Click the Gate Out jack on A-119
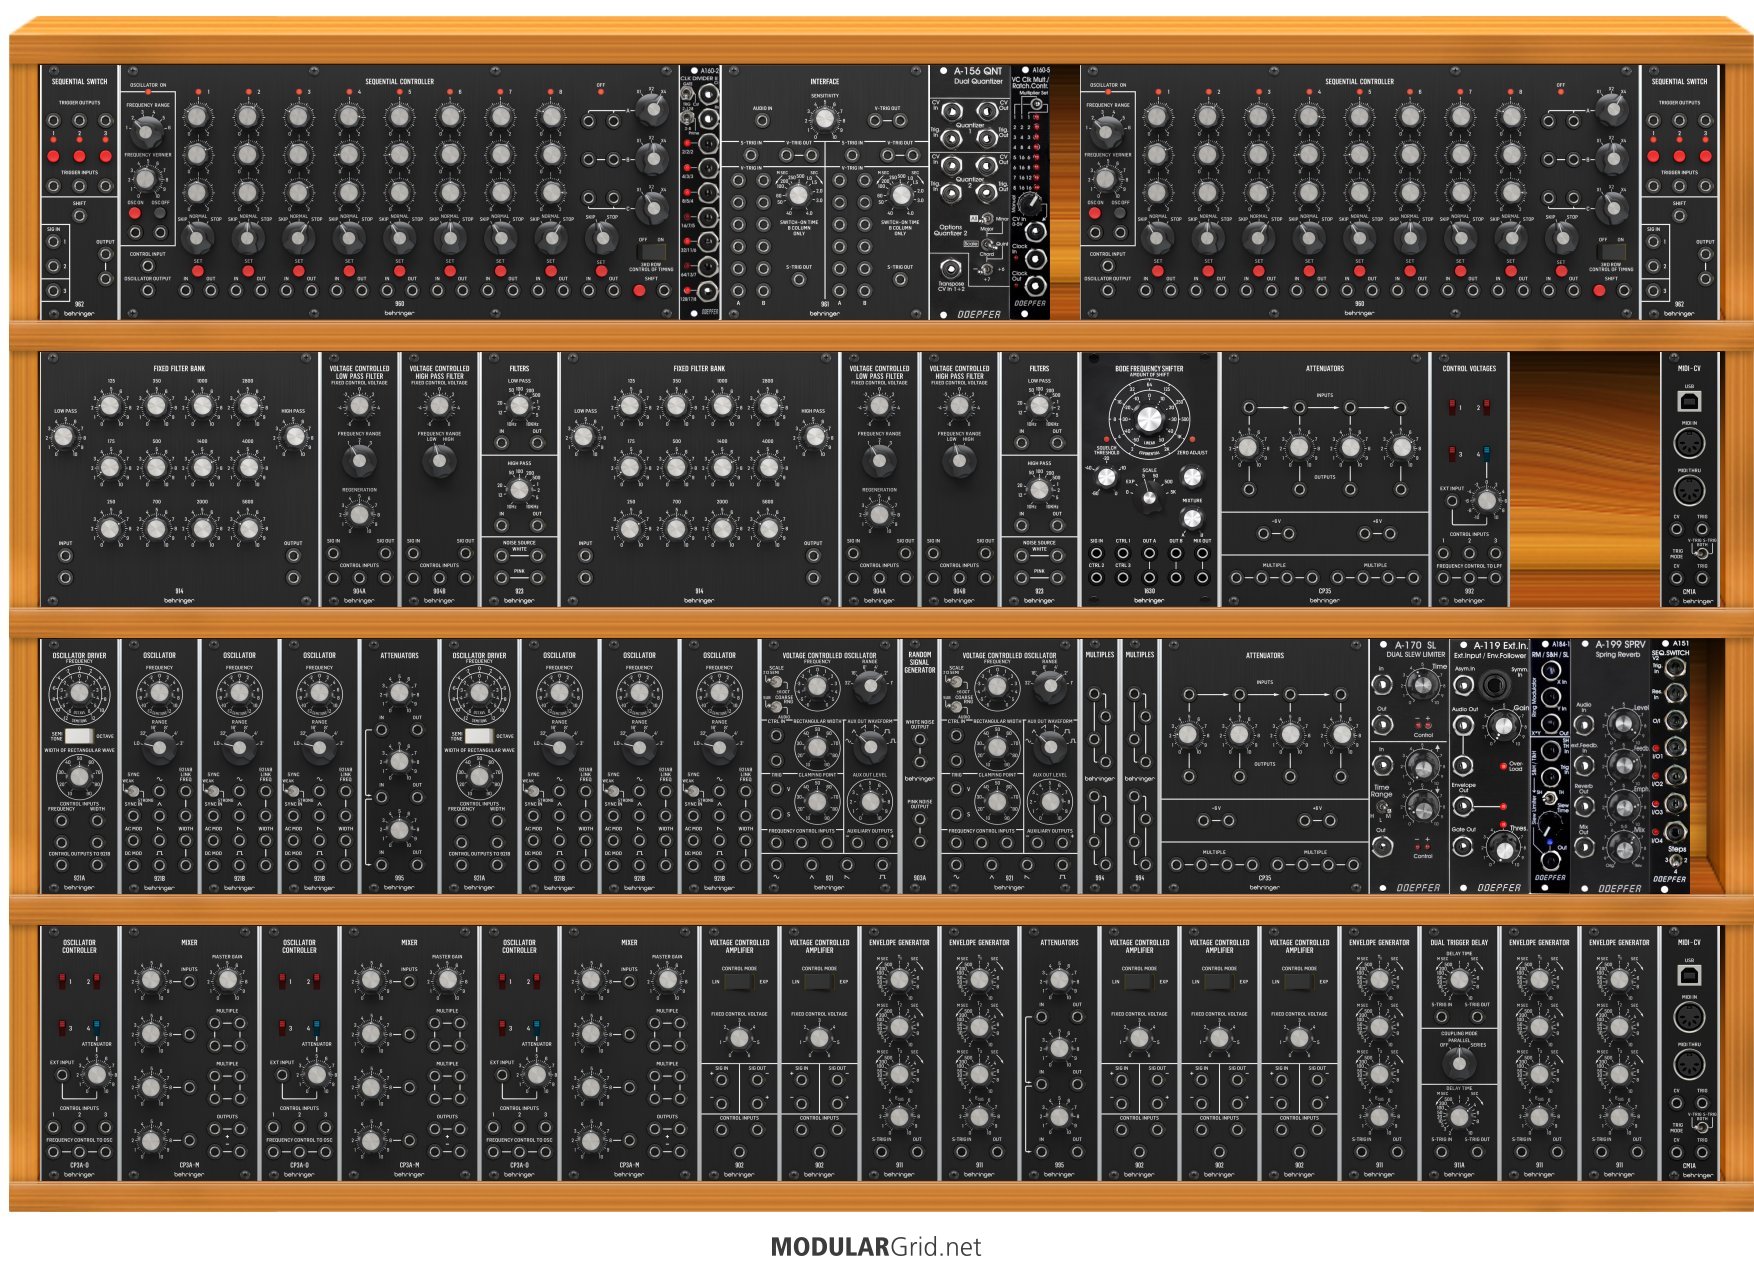The width and height of the screenshot is (1754, 1268). [x=1463, y=846]
